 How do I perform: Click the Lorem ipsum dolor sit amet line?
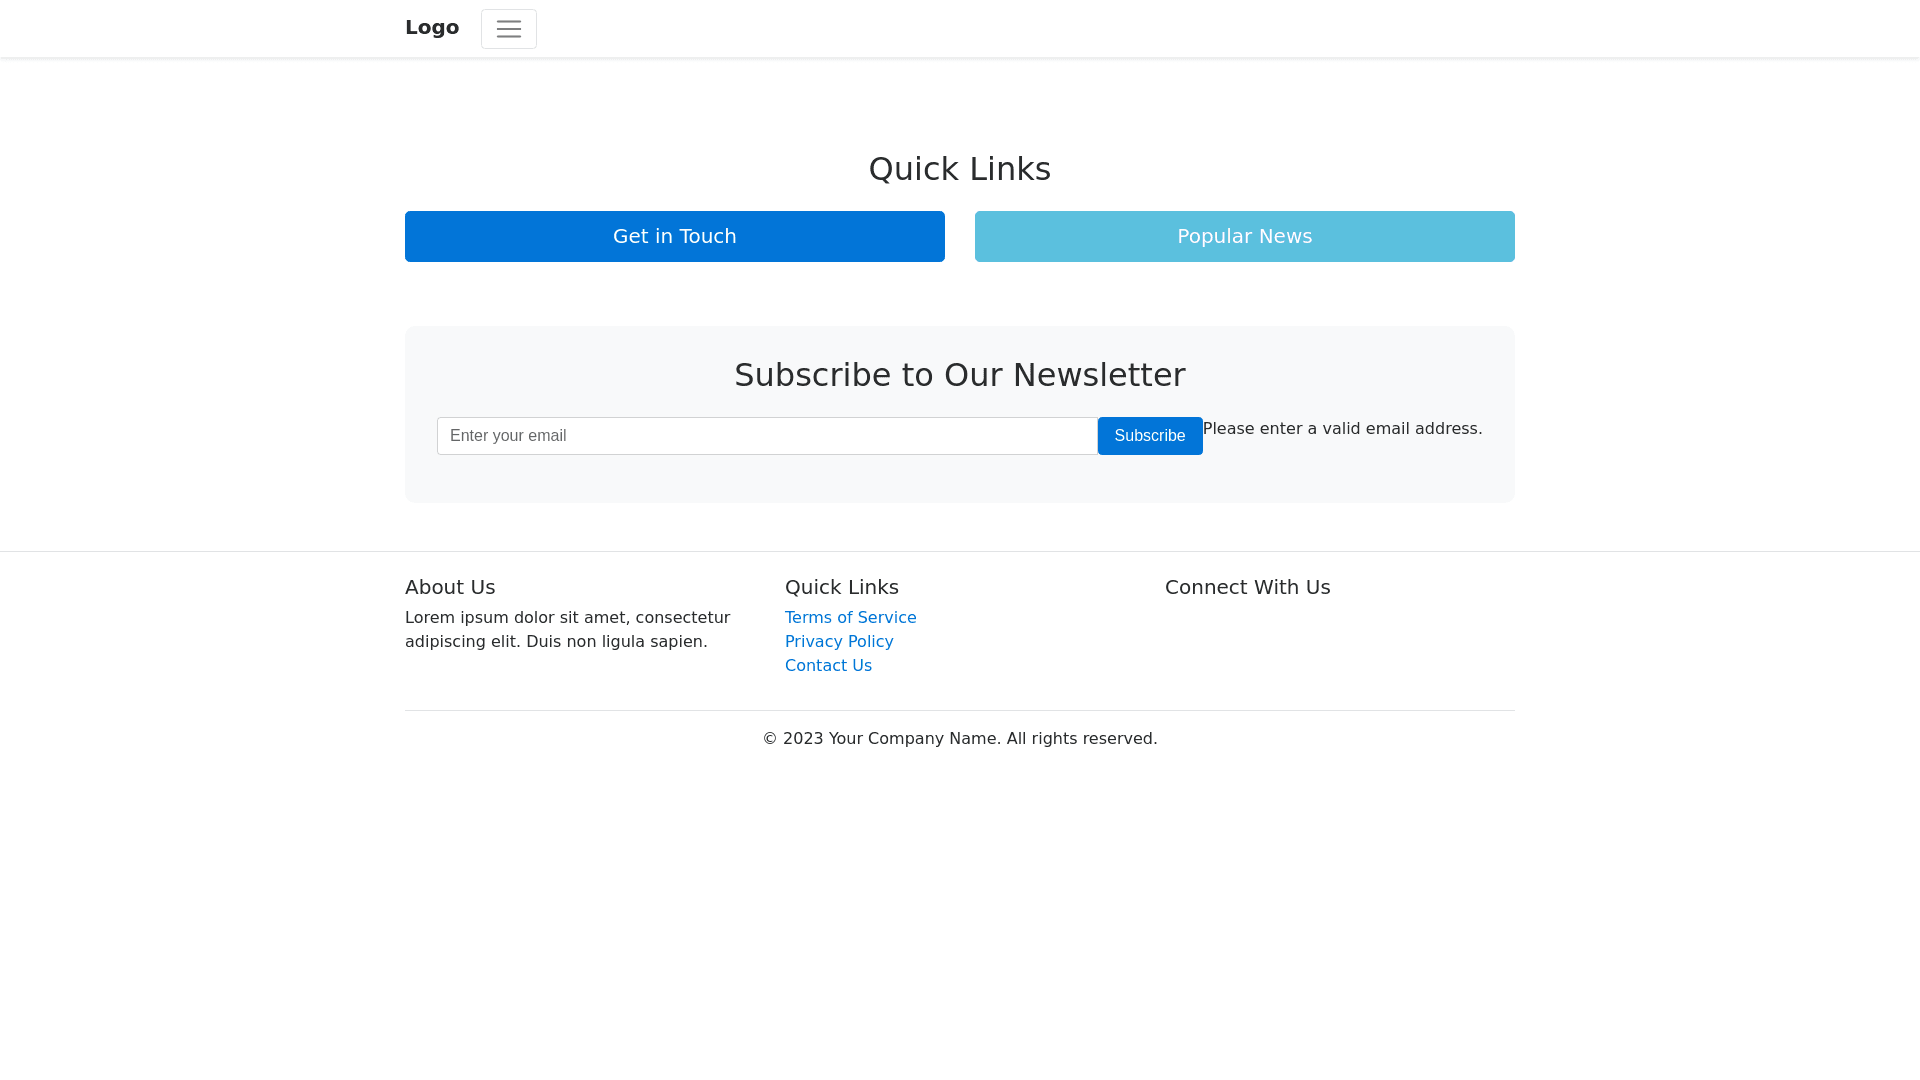pos(567,618)
